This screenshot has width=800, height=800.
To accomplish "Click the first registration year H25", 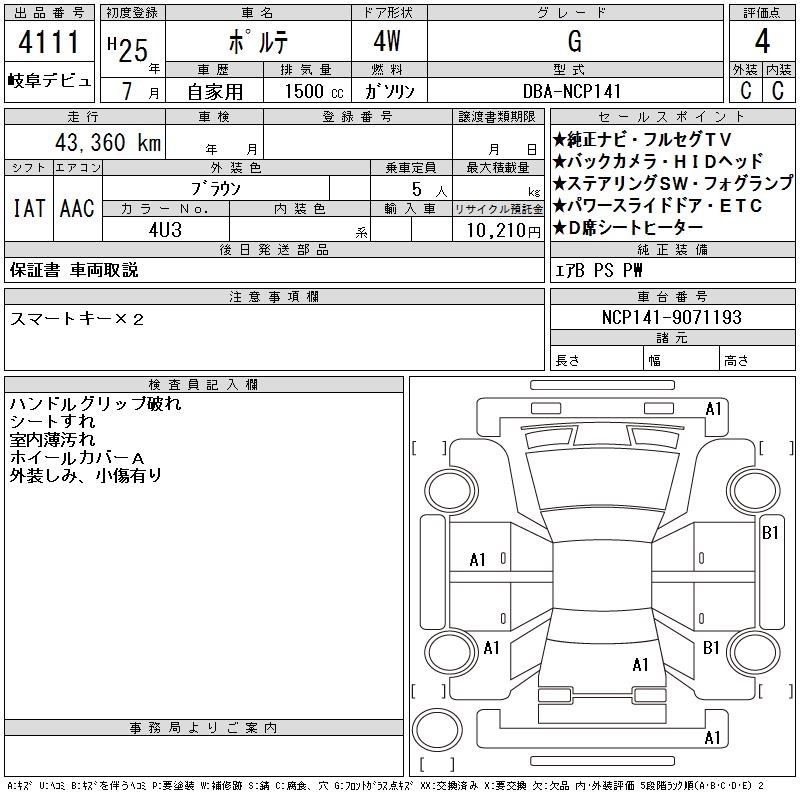I will click(128, 50).
